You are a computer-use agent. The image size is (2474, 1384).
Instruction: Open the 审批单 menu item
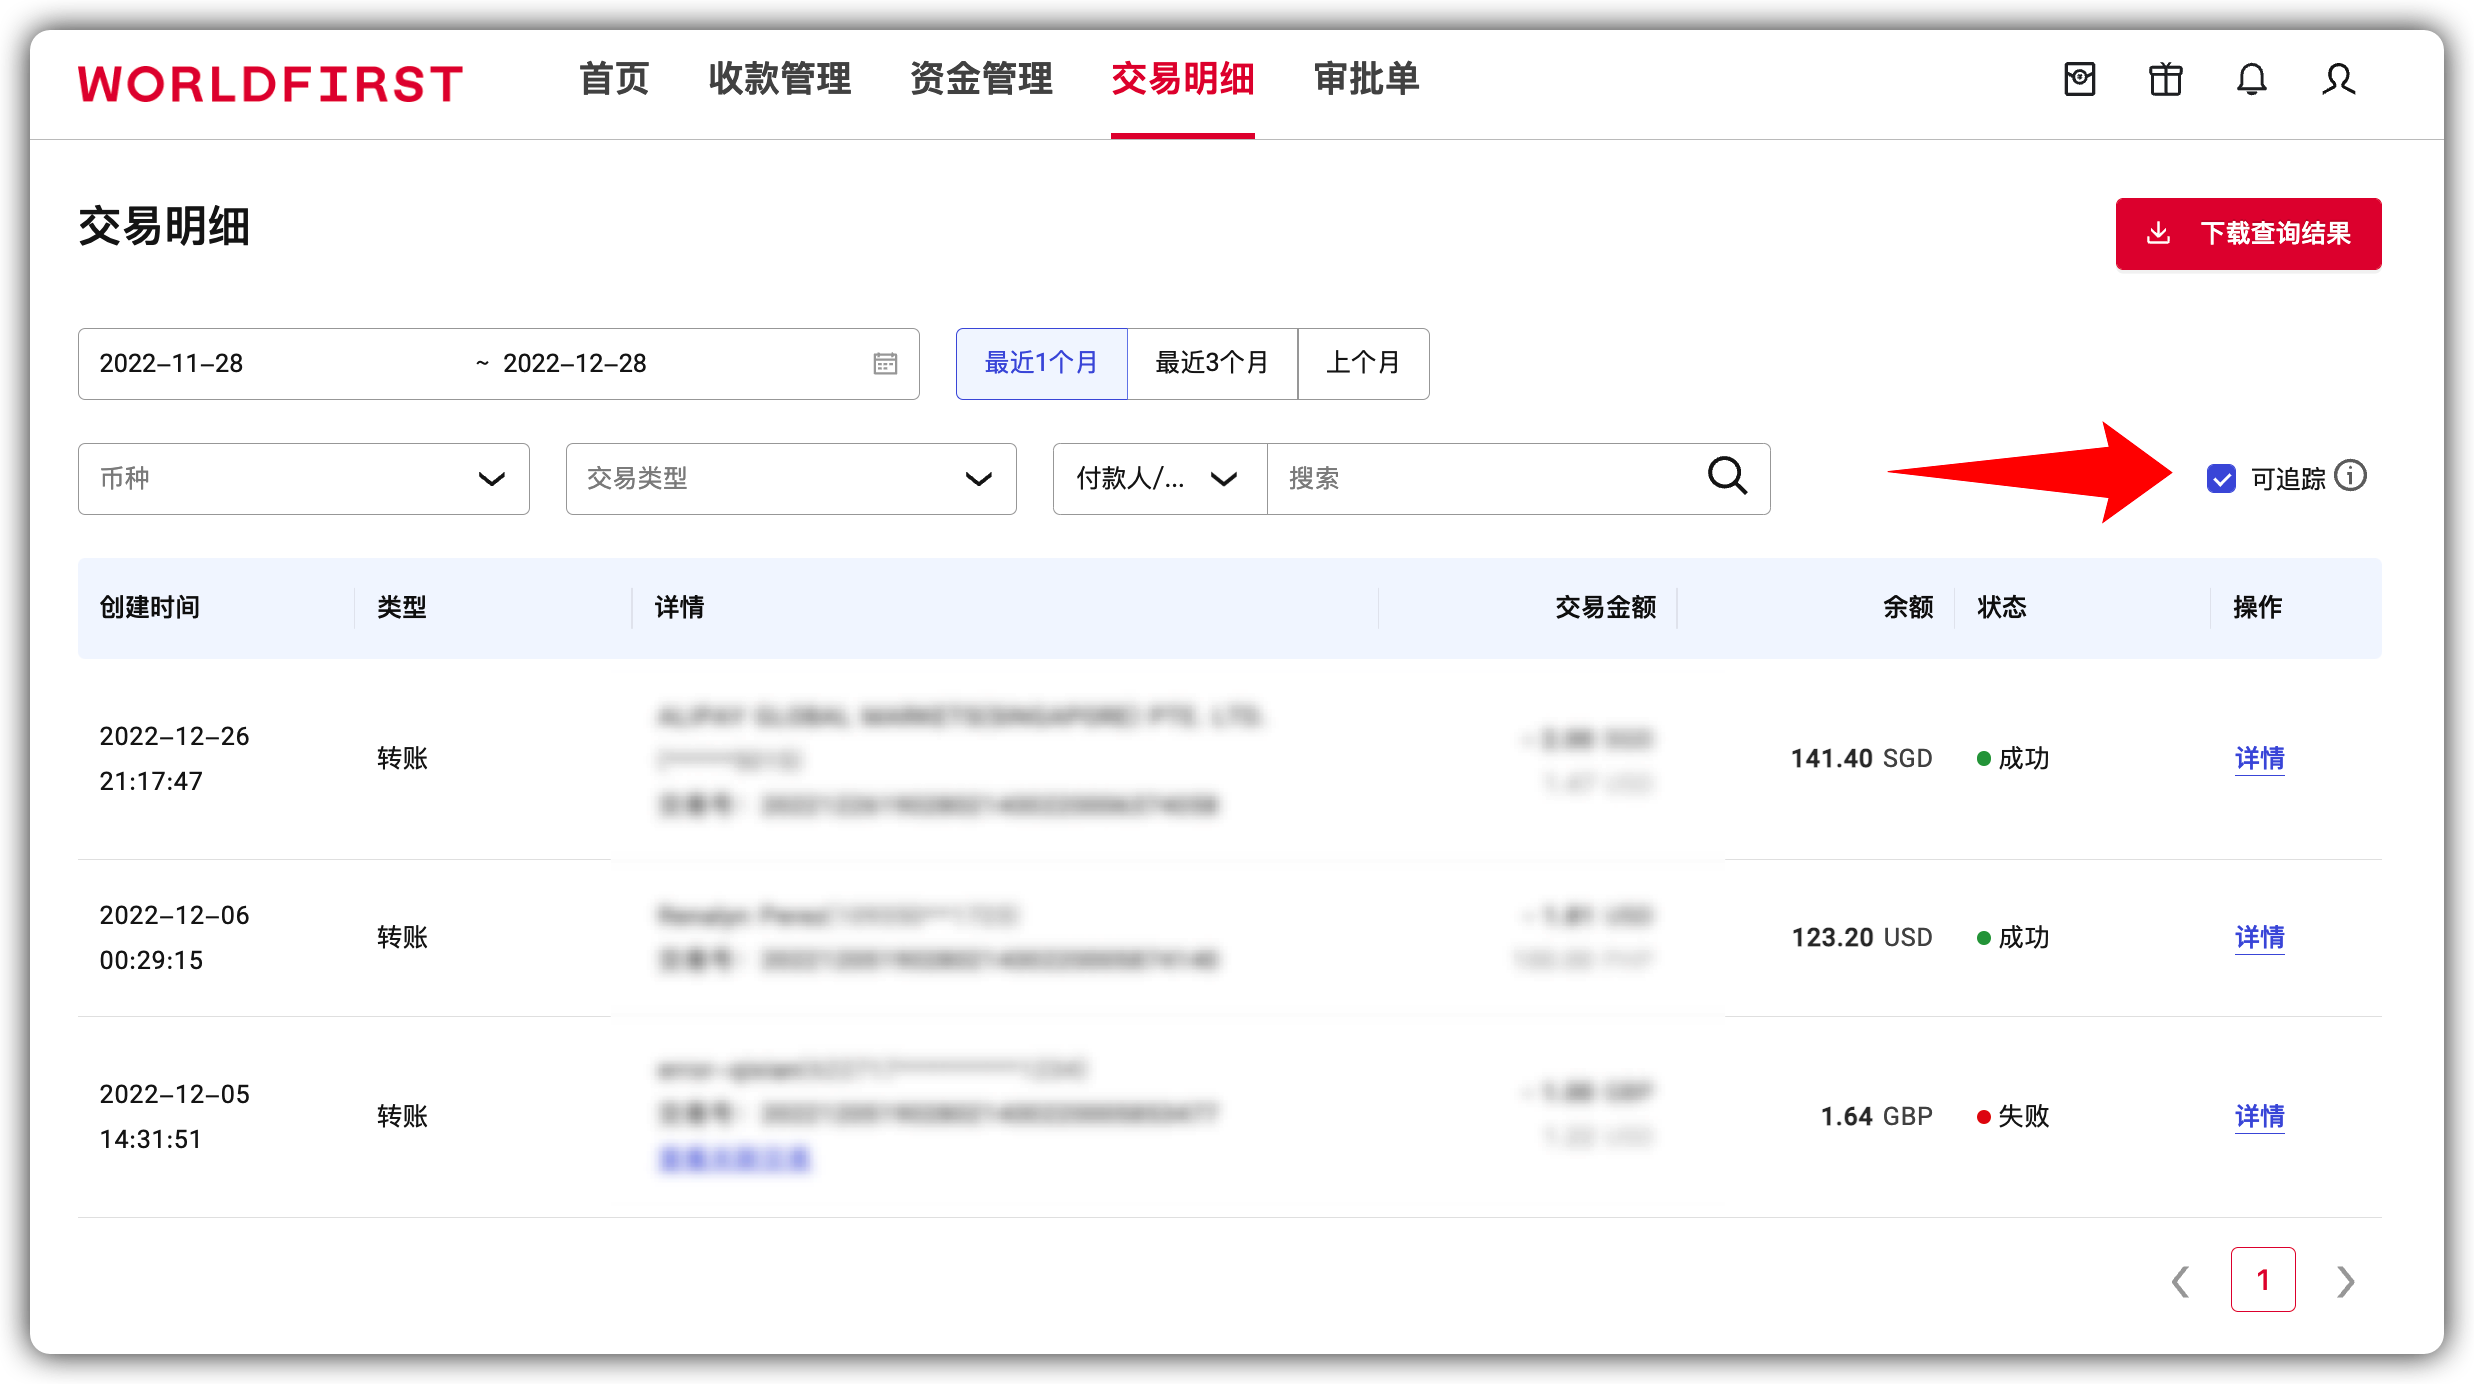coord(1366,80)
